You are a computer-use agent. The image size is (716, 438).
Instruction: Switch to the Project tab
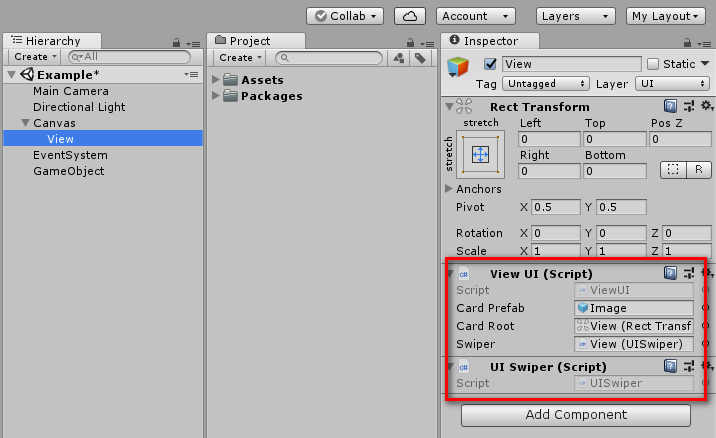pos(256,41)
